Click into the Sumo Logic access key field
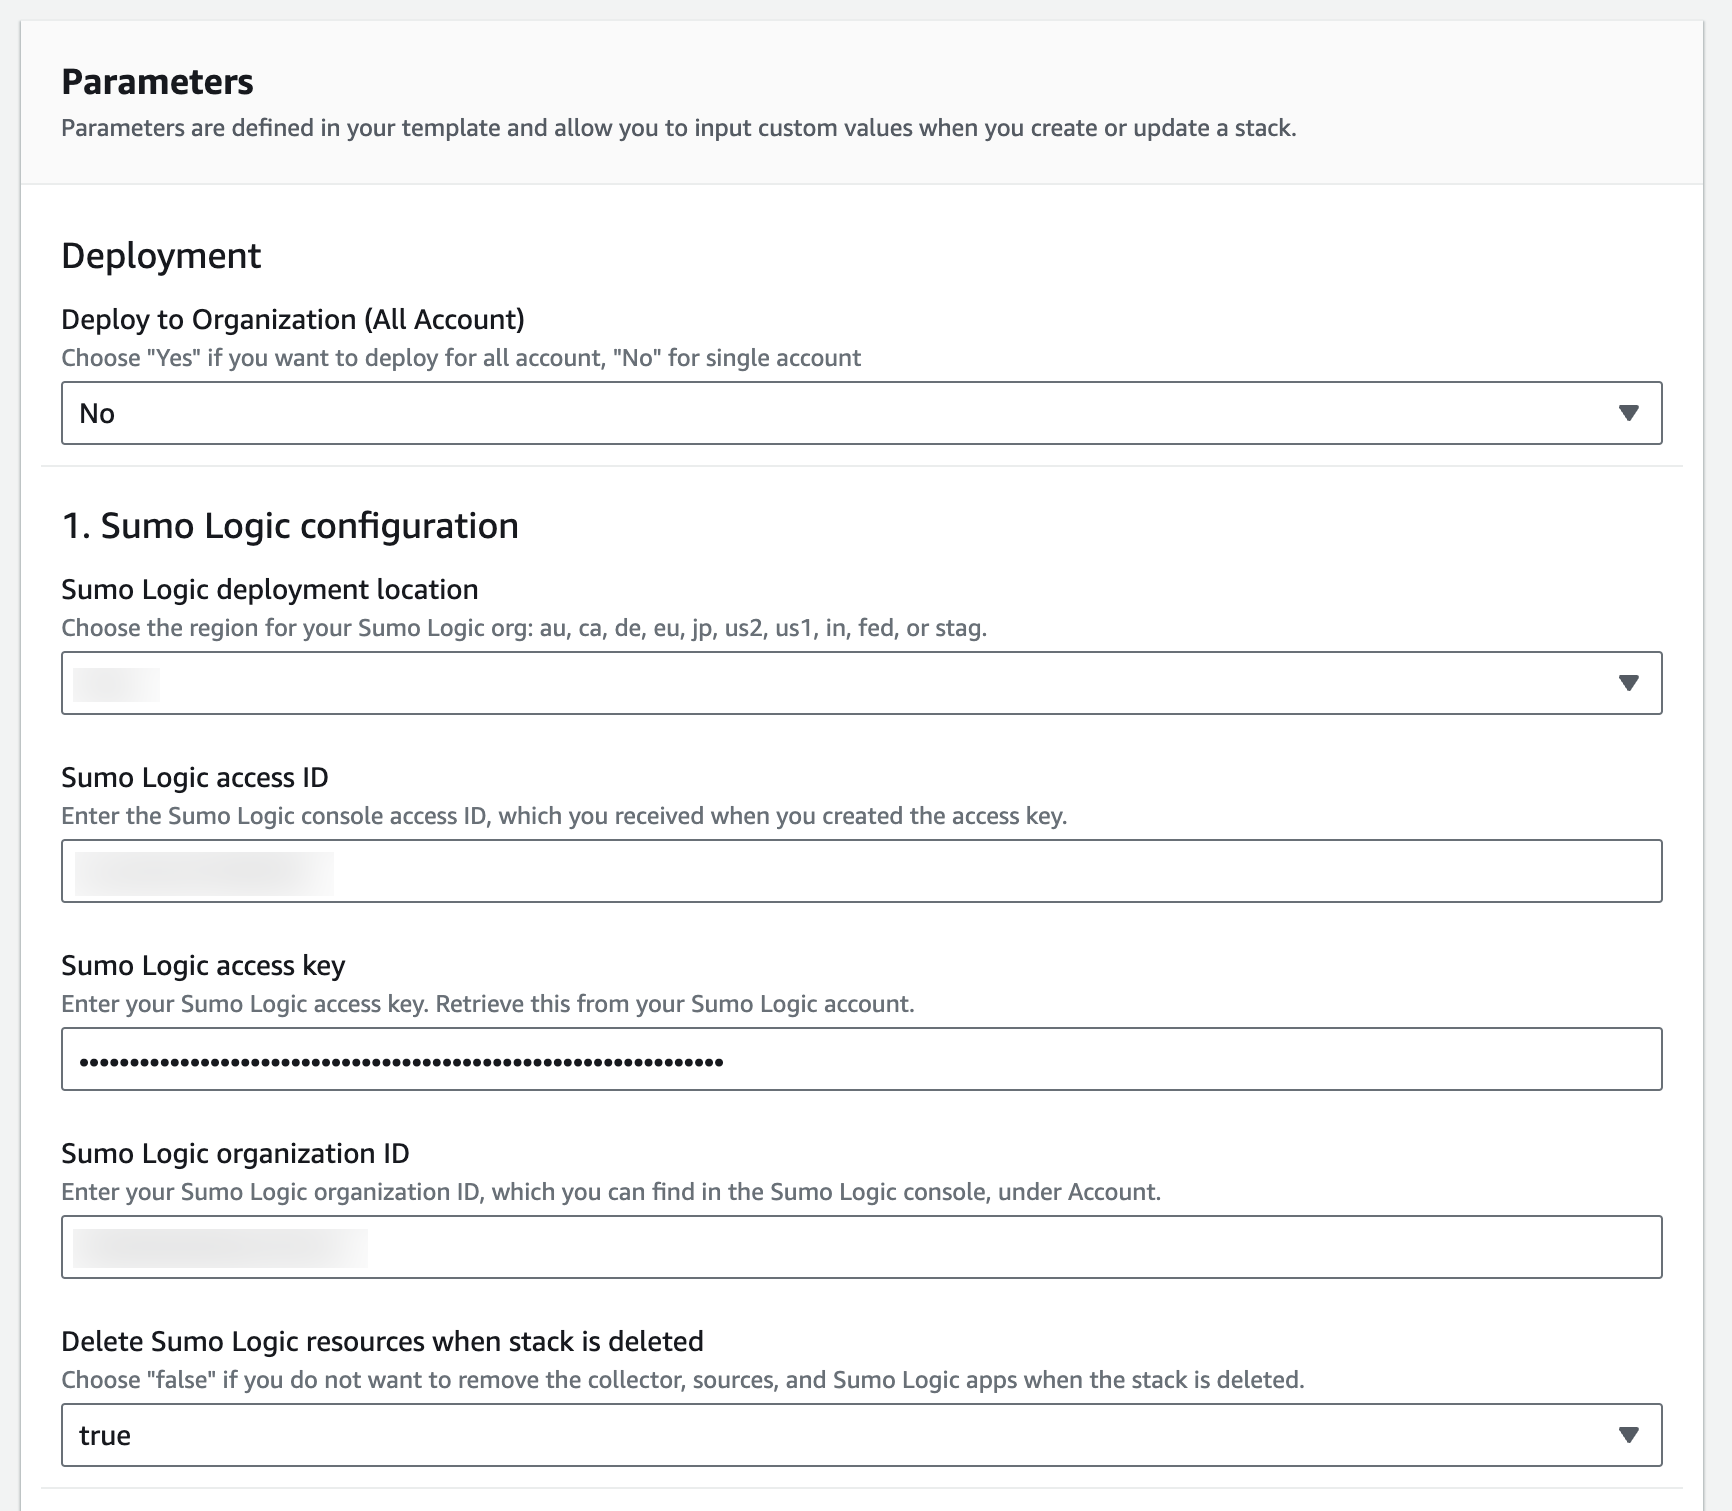This screenshot has height=1511, width=1732. [860, 1059]
